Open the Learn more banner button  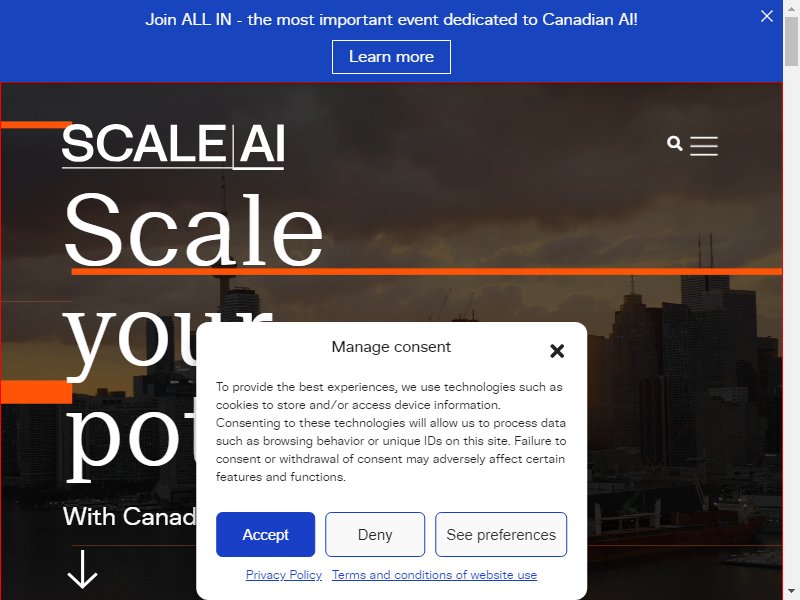click(x=391, y=57)
